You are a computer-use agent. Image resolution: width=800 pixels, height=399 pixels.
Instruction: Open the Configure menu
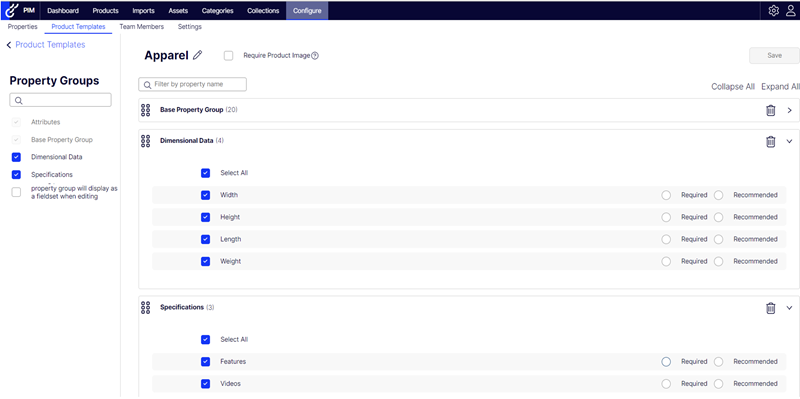307,11
